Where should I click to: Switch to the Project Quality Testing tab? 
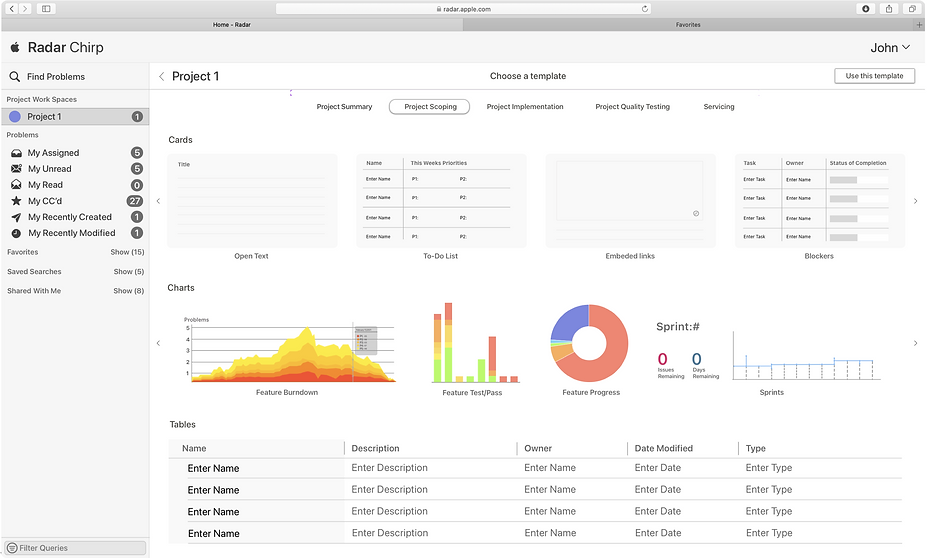[x=633, y=107]
